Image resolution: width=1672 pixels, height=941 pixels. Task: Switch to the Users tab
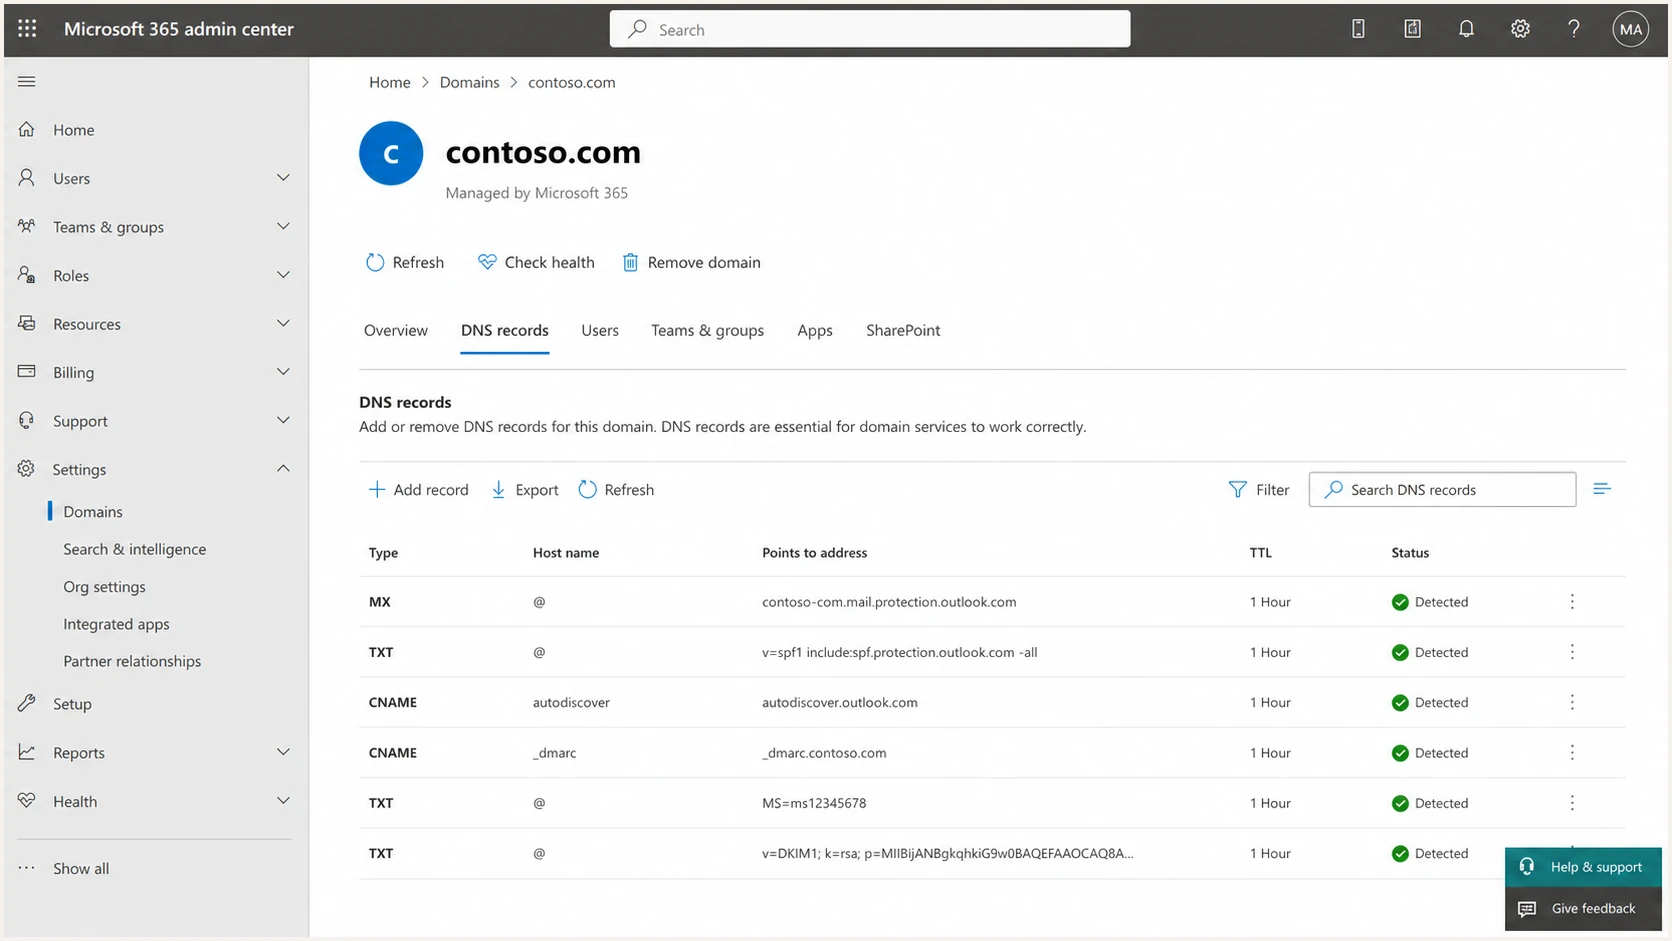click(x=600, y=330)
